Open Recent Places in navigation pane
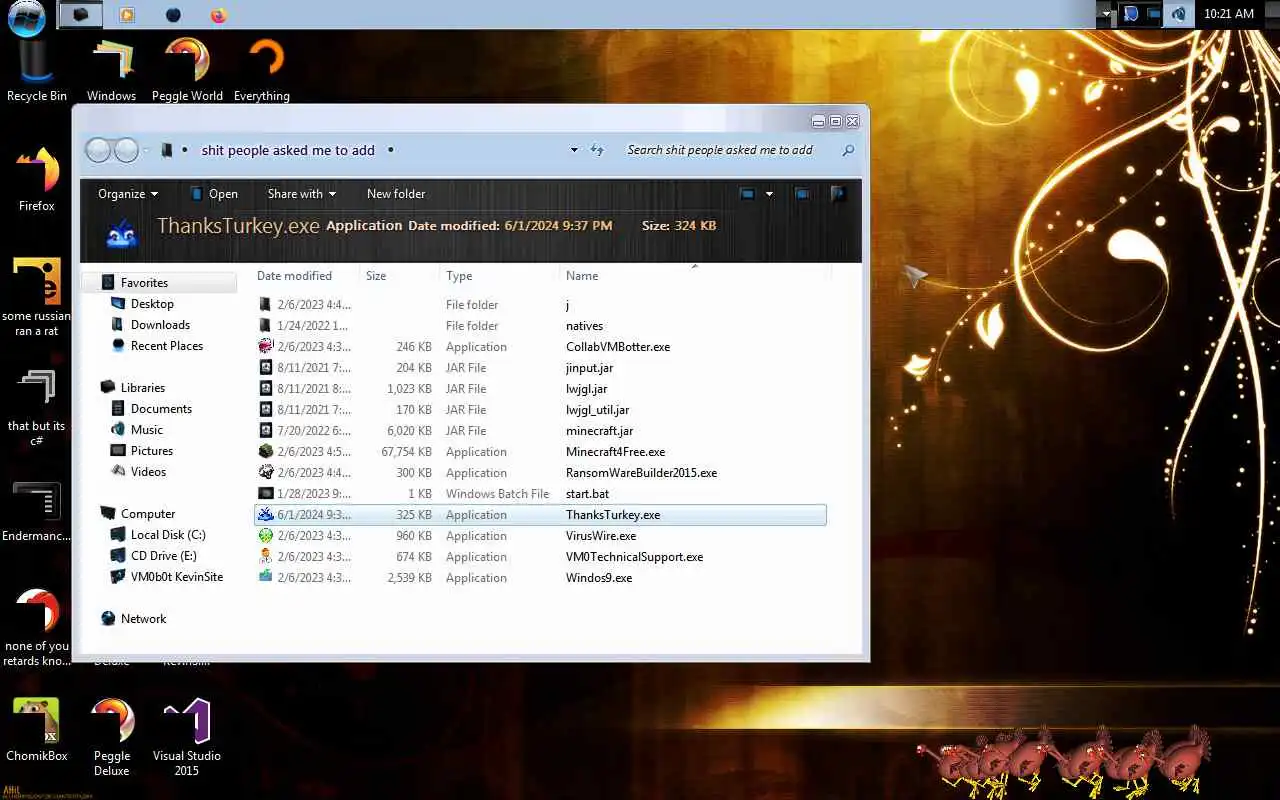Screen dimensions: 1280x800 point(166,346)
